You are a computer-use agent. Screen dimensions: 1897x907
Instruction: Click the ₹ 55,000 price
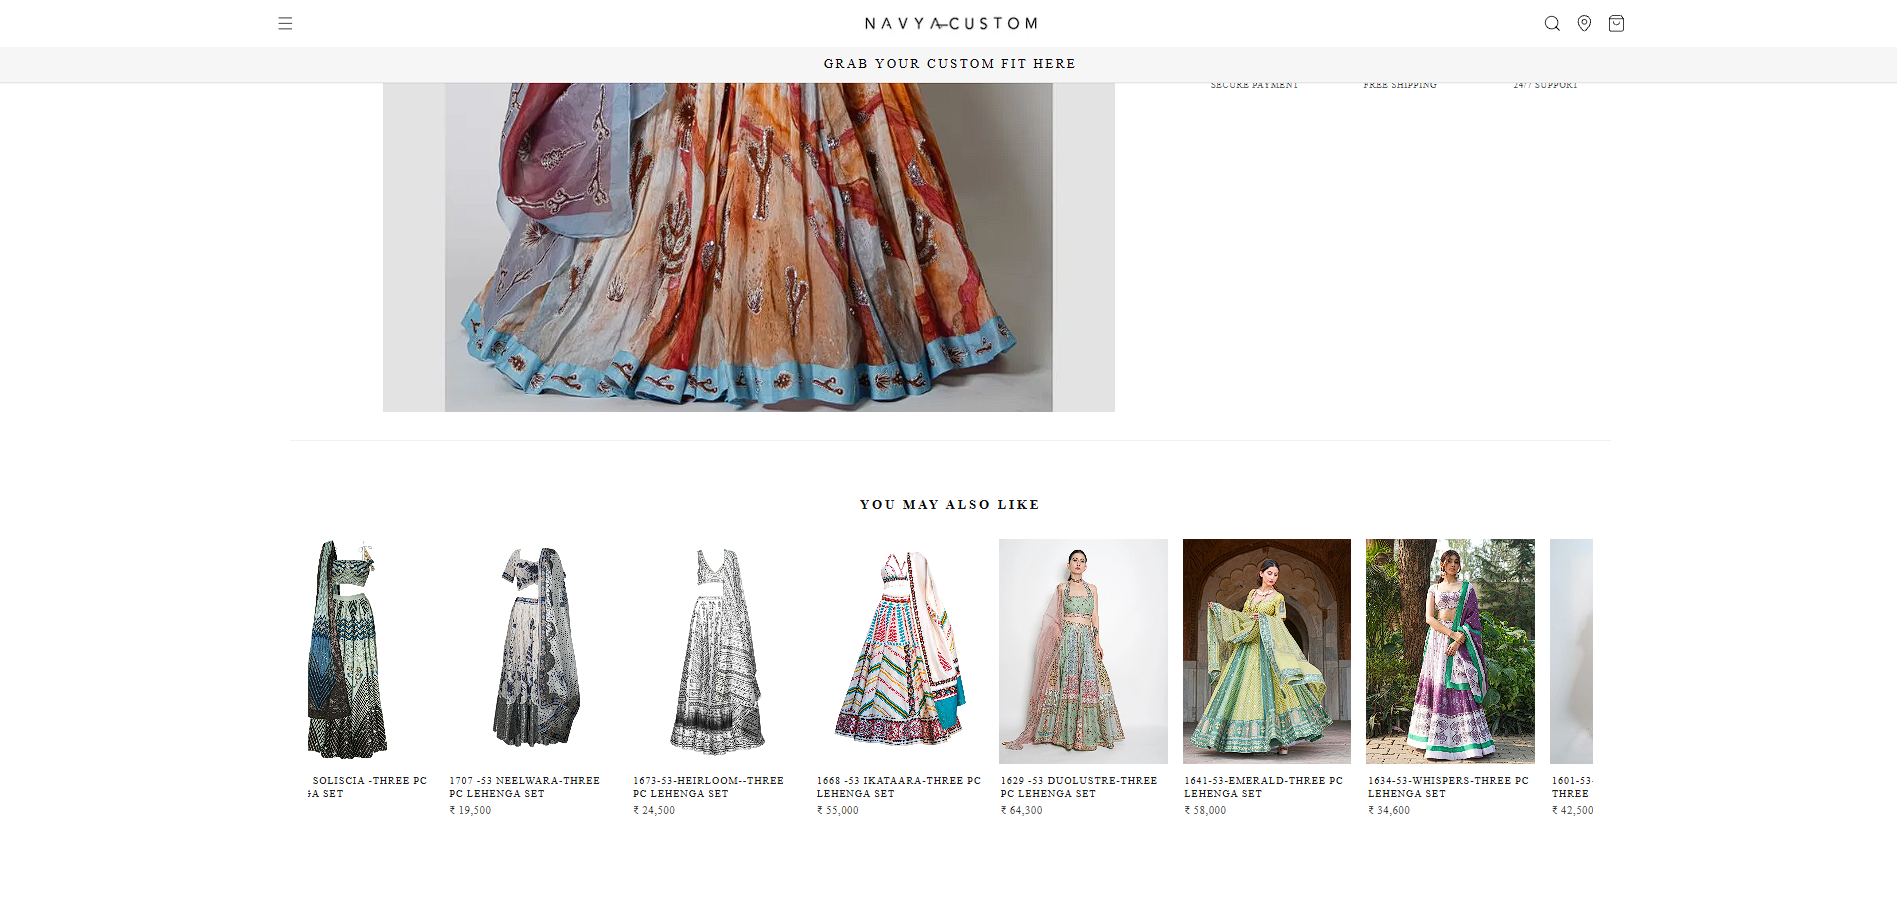click(838, 811)
